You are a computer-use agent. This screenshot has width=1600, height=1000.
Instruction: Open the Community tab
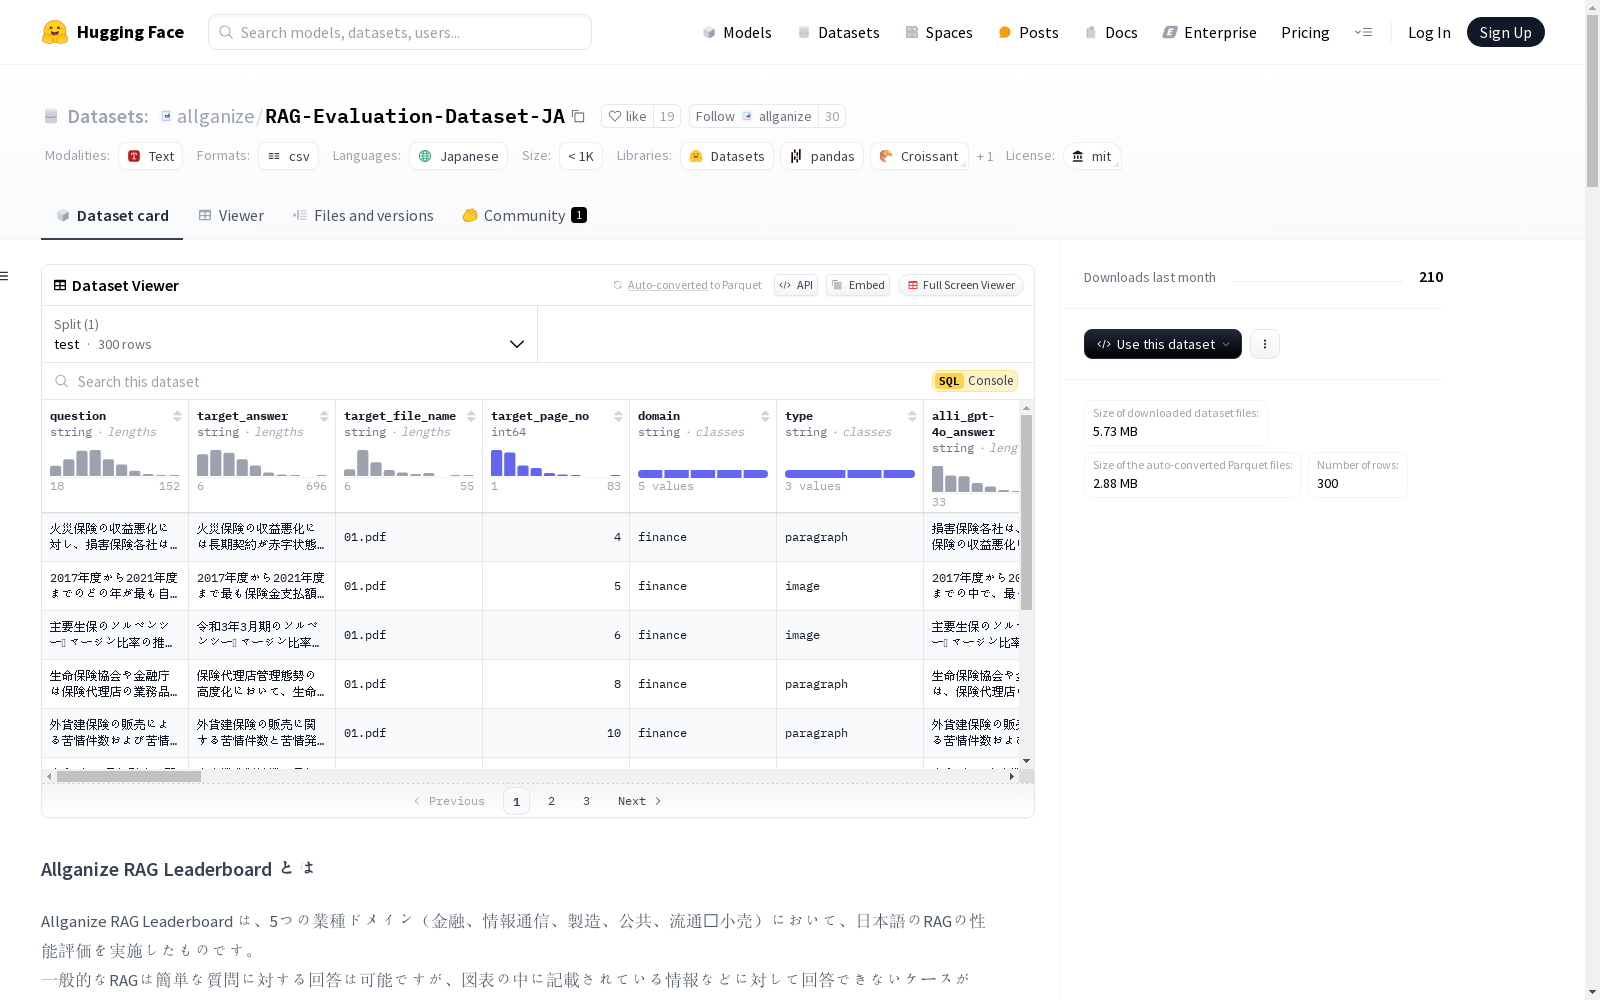point(525,216)
